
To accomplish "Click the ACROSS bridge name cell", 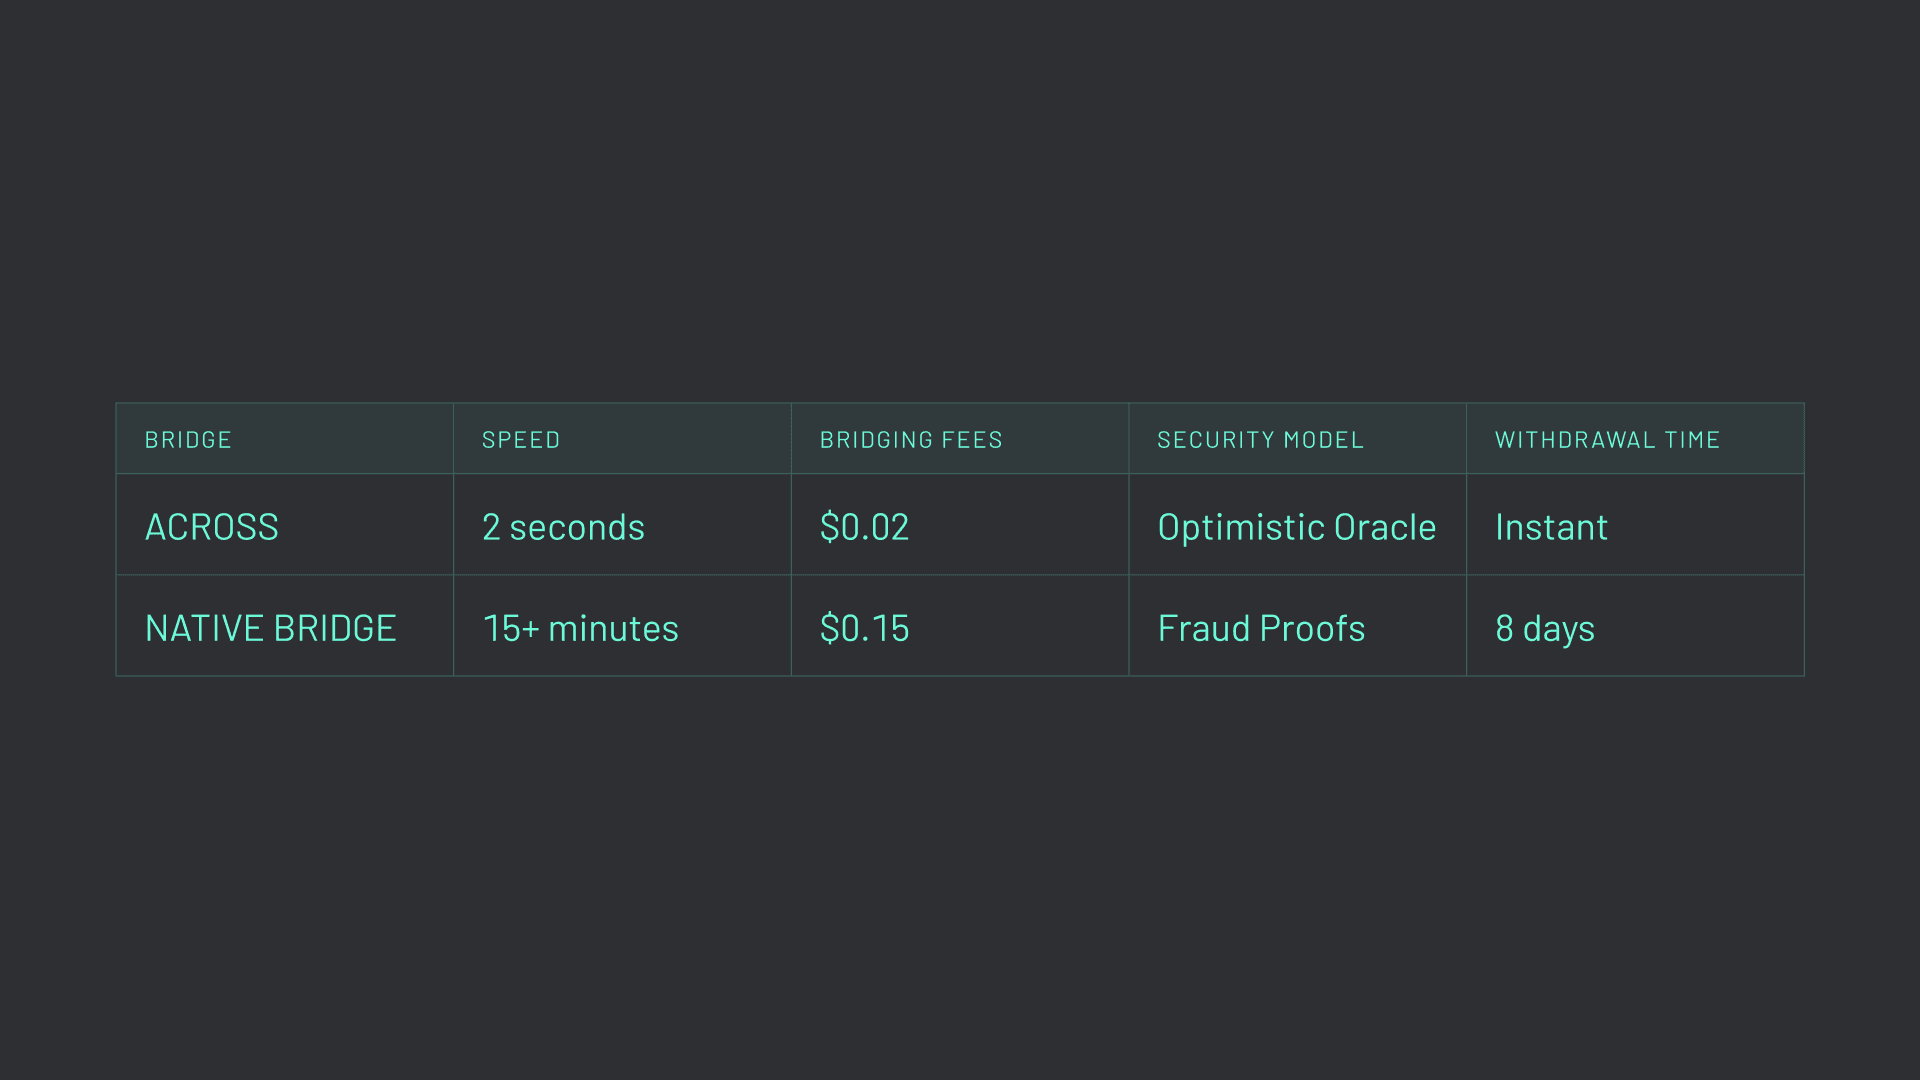I will 212,527.
